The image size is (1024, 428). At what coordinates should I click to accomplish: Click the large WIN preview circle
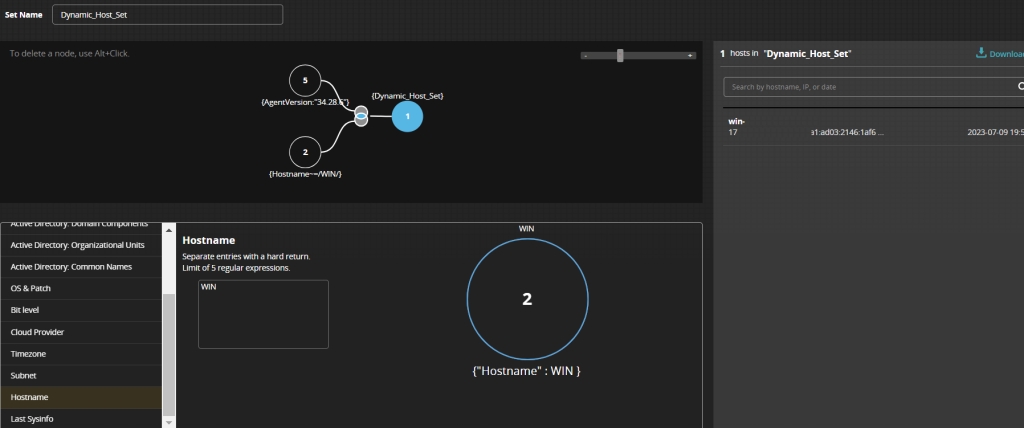[x=527, y=298]
